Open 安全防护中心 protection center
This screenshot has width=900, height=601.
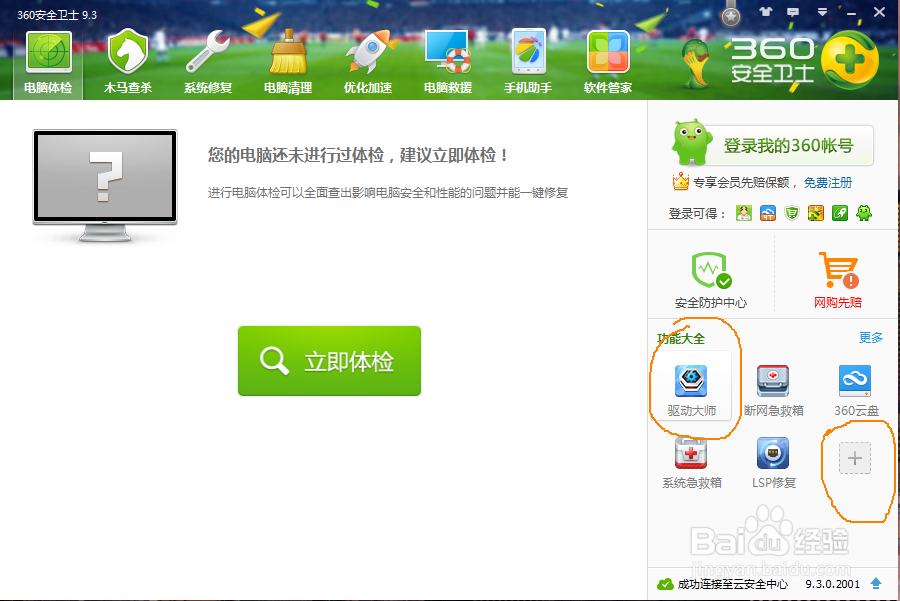click(711, 280)
